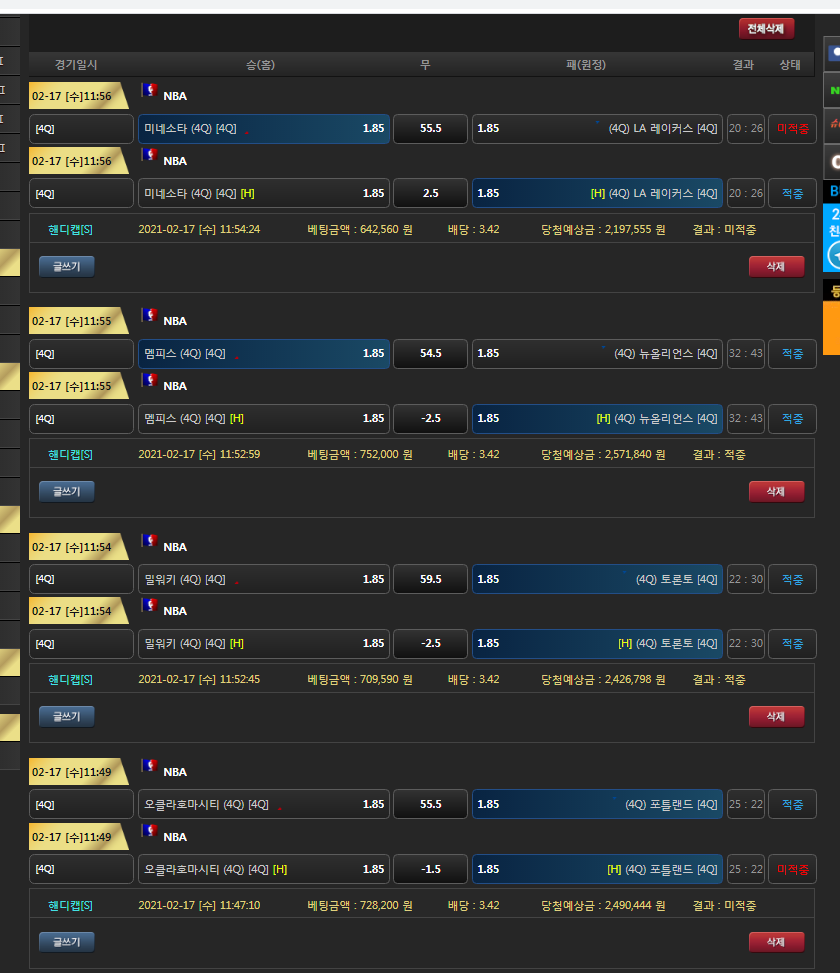Screen dimensions: 840x973
Task: Click the Telegram icon in the blue sidebar banner
Action: tap(833, 255)
